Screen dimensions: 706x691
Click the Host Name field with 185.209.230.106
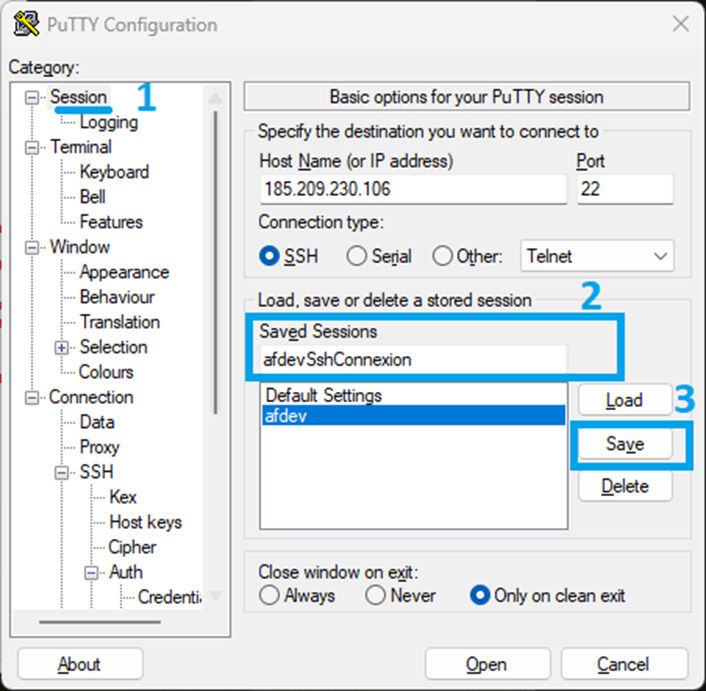413,189
